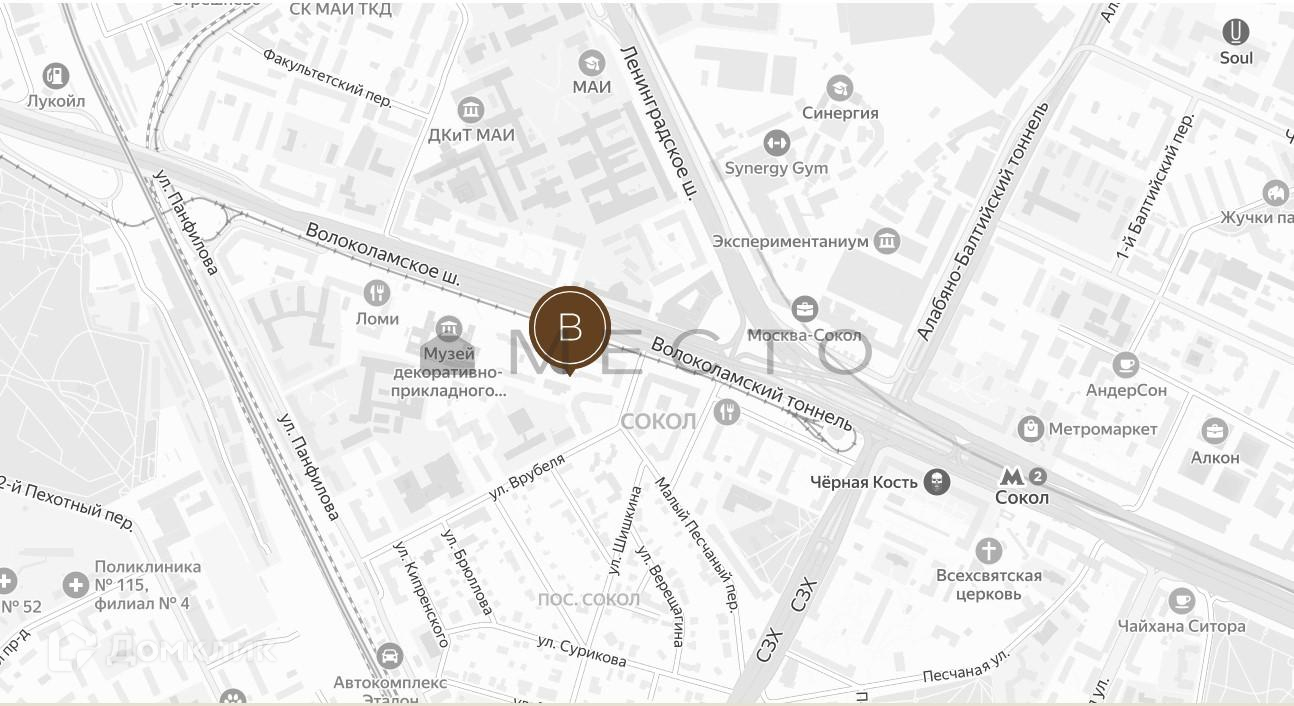This screenshot has height=706, width=1294.
Task: Open the Автокомплекс Эталон car icon
Action: [x=390, y=657]
